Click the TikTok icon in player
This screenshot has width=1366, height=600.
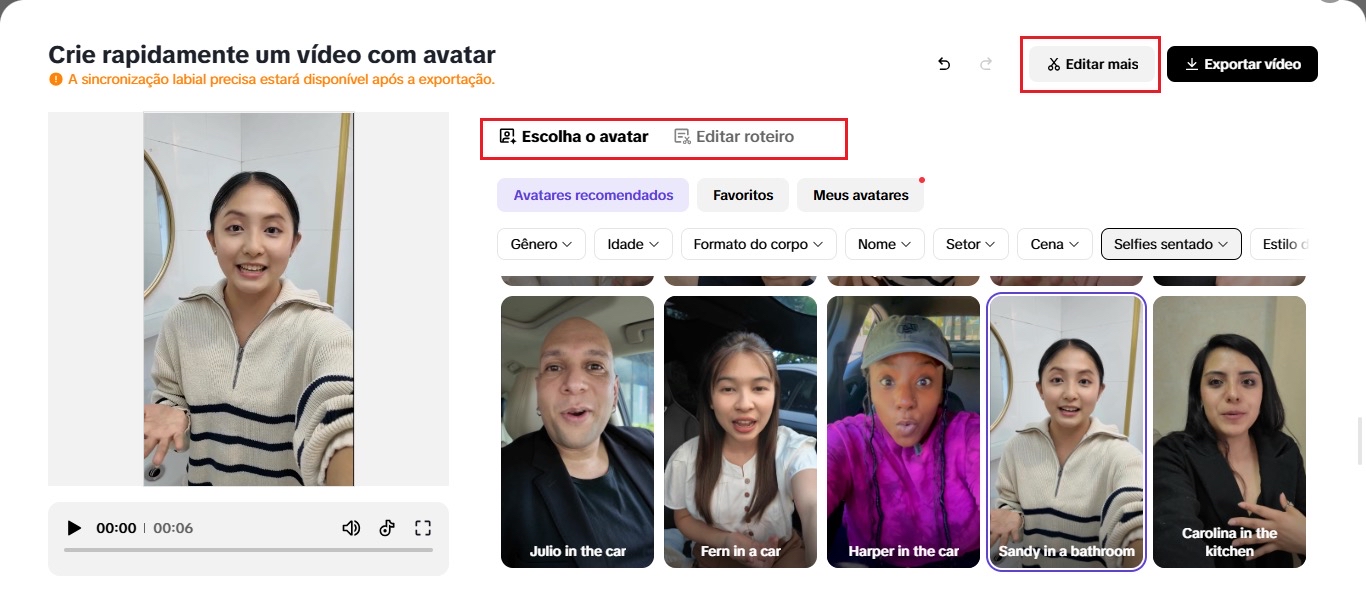387,528
